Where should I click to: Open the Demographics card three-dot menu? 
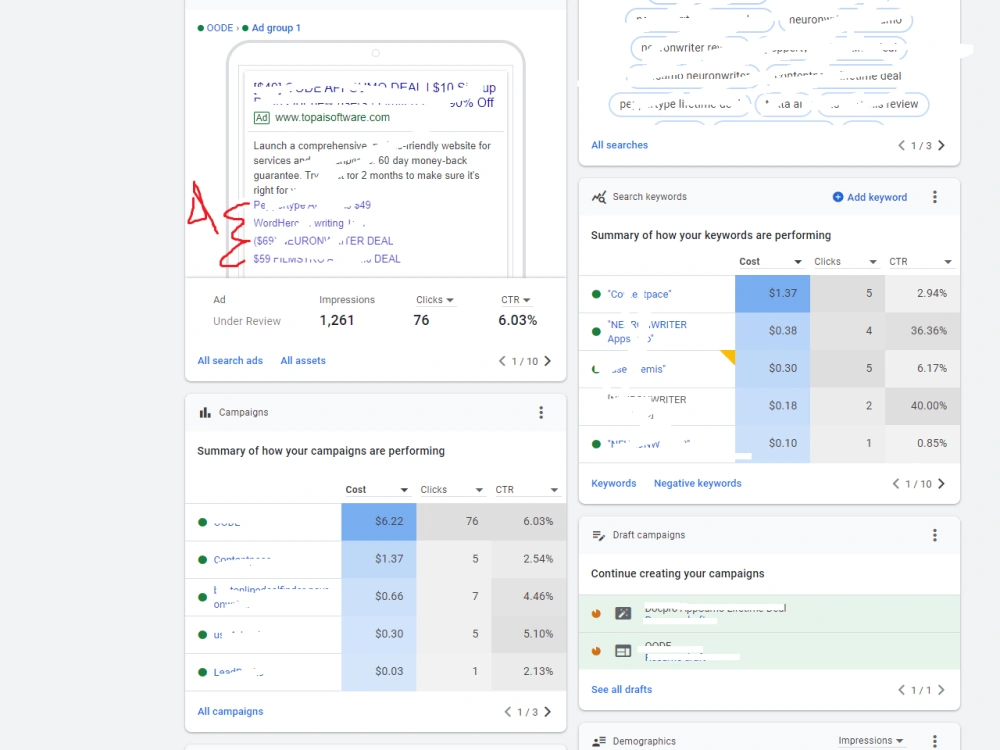934,741
